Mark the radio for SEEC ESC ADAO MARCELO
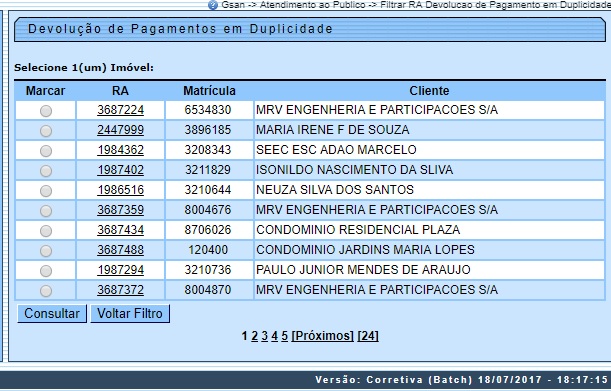611x391 pixels. click(x=46, y=151)
